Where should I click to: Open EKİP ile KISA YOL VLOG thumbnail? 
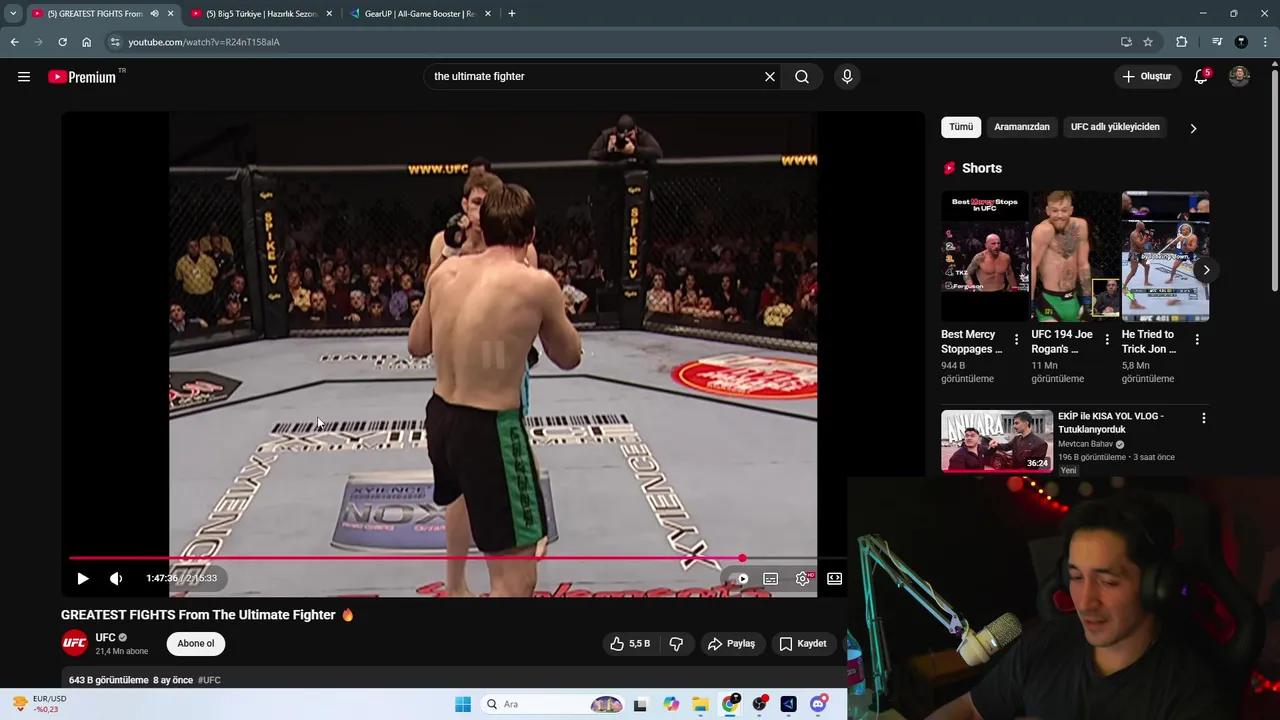[997, 441]
